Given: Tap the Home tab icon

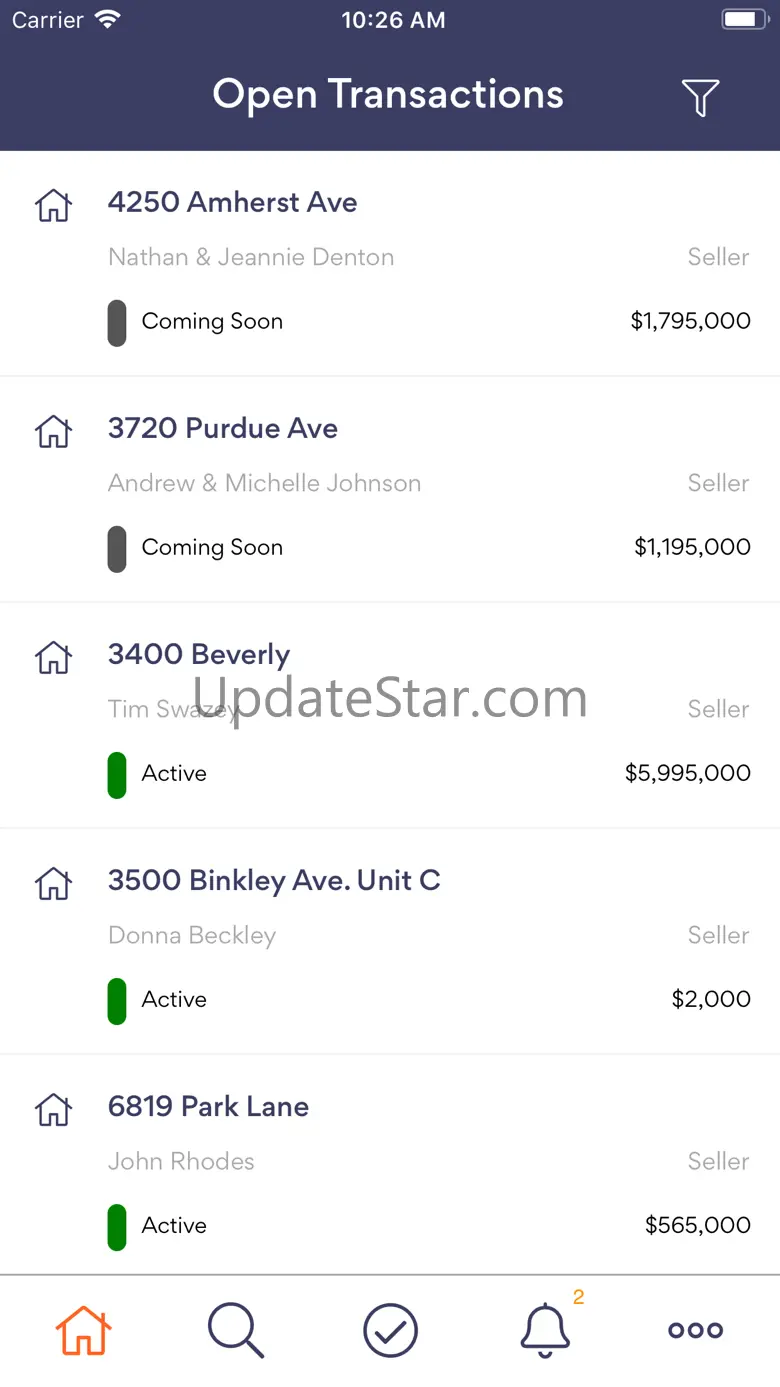Looking at the screenshot, I should pyautogui.click(x=83, y=1330).
